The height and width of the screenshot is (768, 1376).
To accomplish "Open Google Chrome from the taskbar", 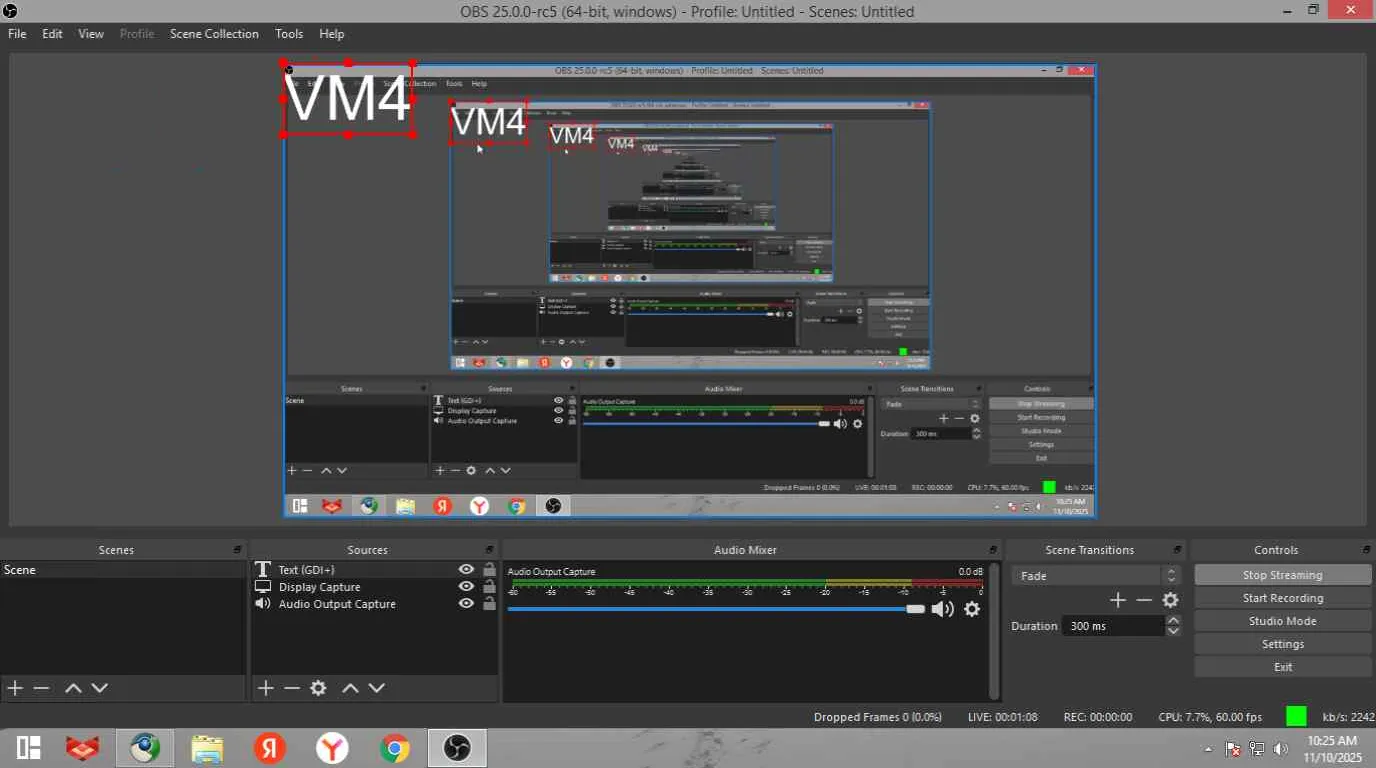I will pyautogui.click(x=395, y=748).
